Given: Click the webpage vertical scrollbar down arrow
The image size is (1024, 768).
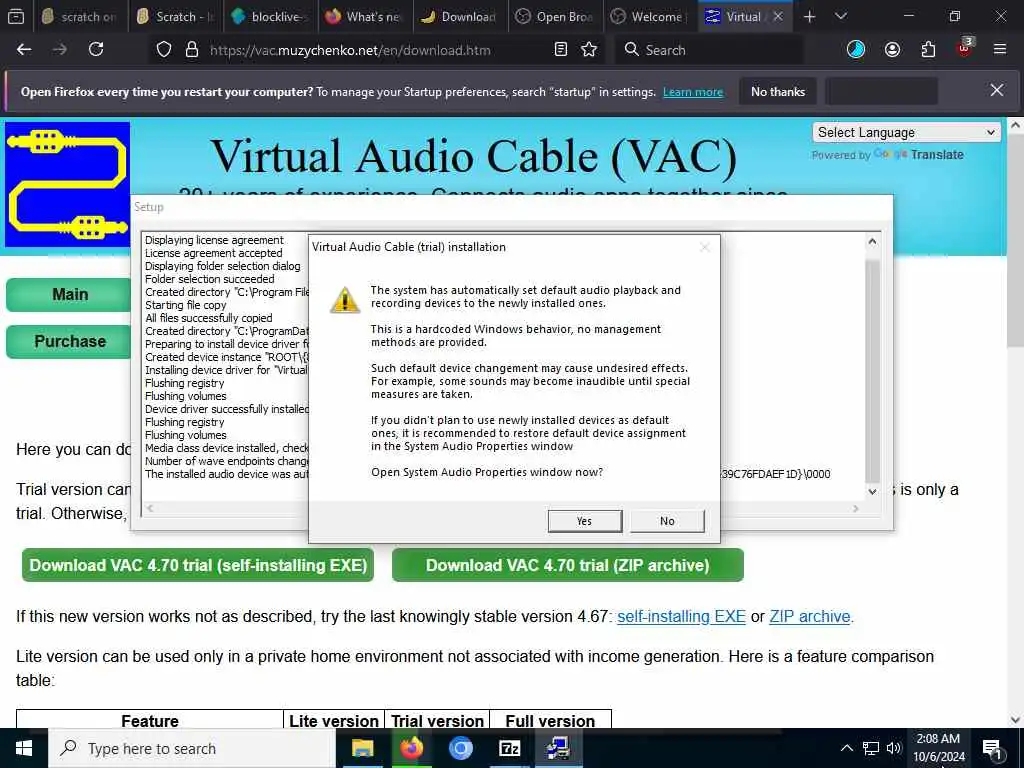Looking at the screenshot, I should [1016, 720].
